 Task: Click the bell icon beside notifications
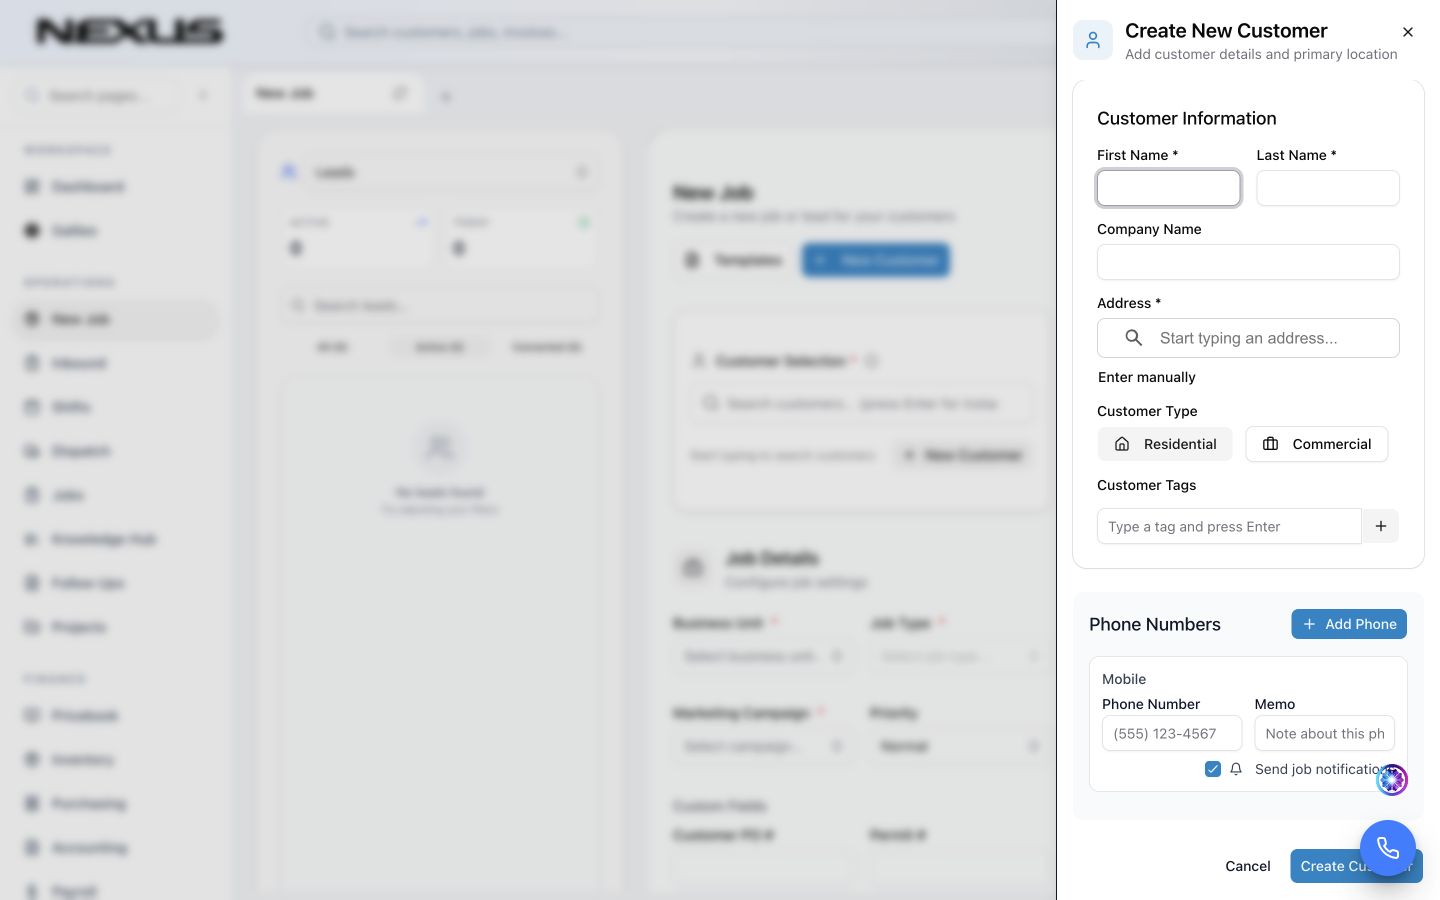click(x=1236, y=769)
